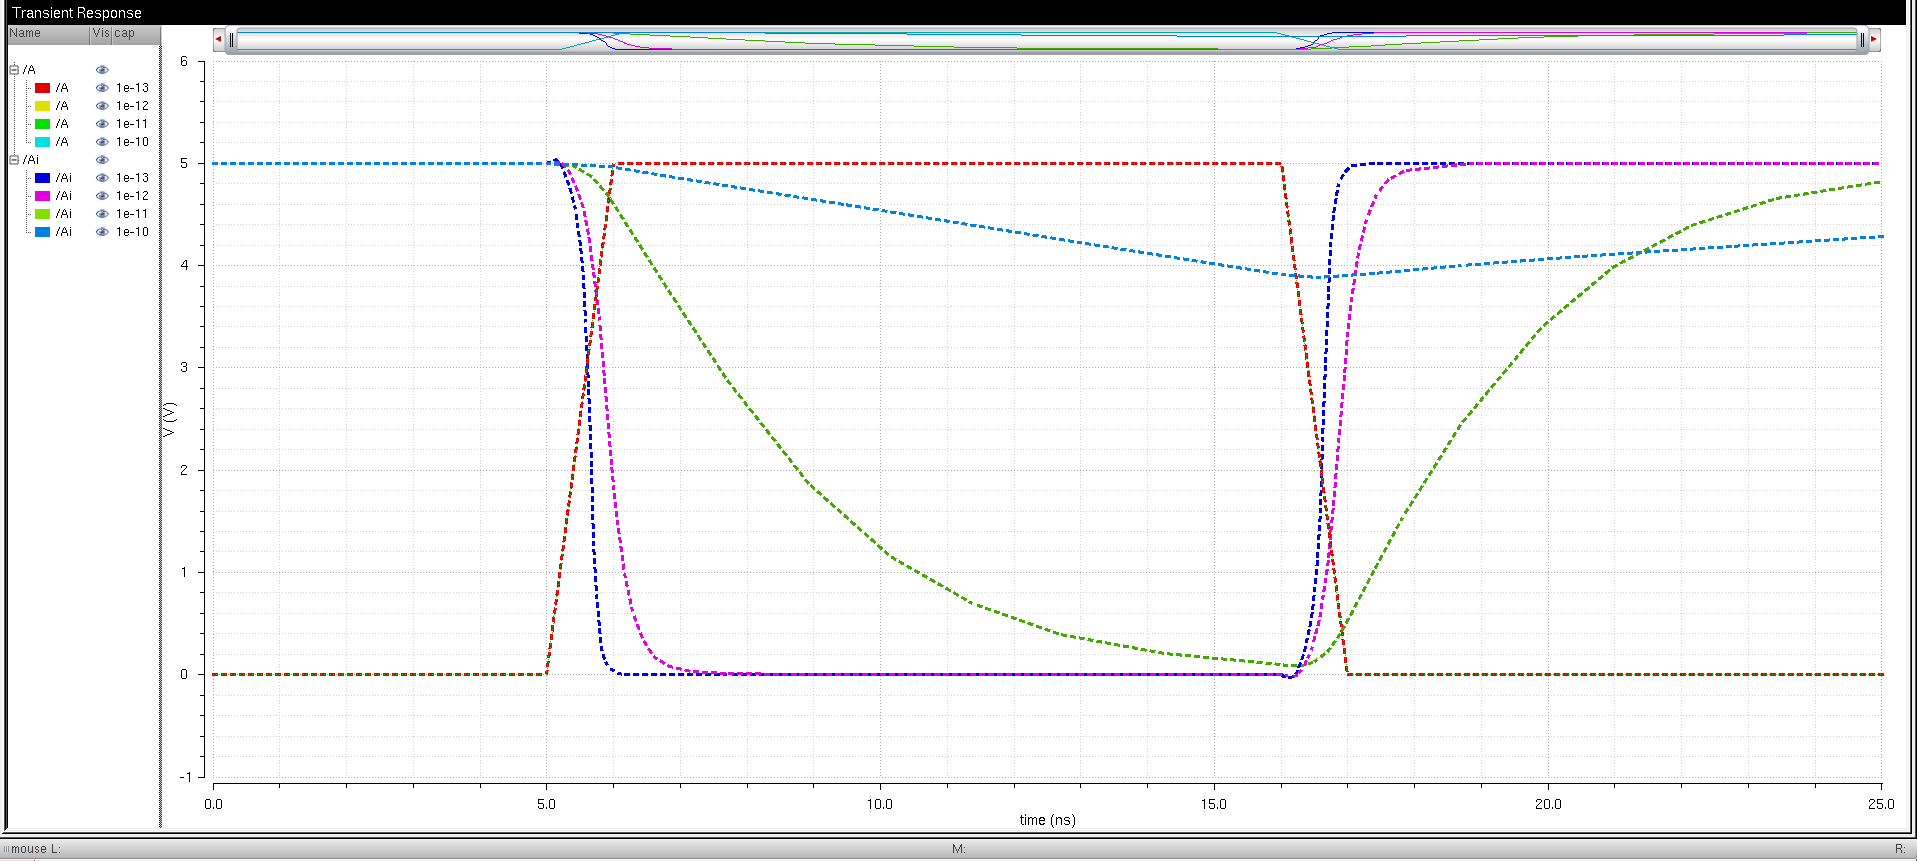Select the /Ai trace with cap 1e-11

64,214
